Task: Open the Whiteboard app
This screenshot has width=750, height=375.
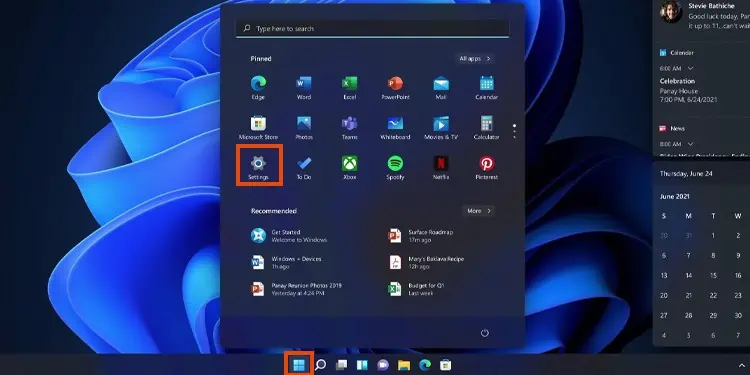Action: (395, 128)
